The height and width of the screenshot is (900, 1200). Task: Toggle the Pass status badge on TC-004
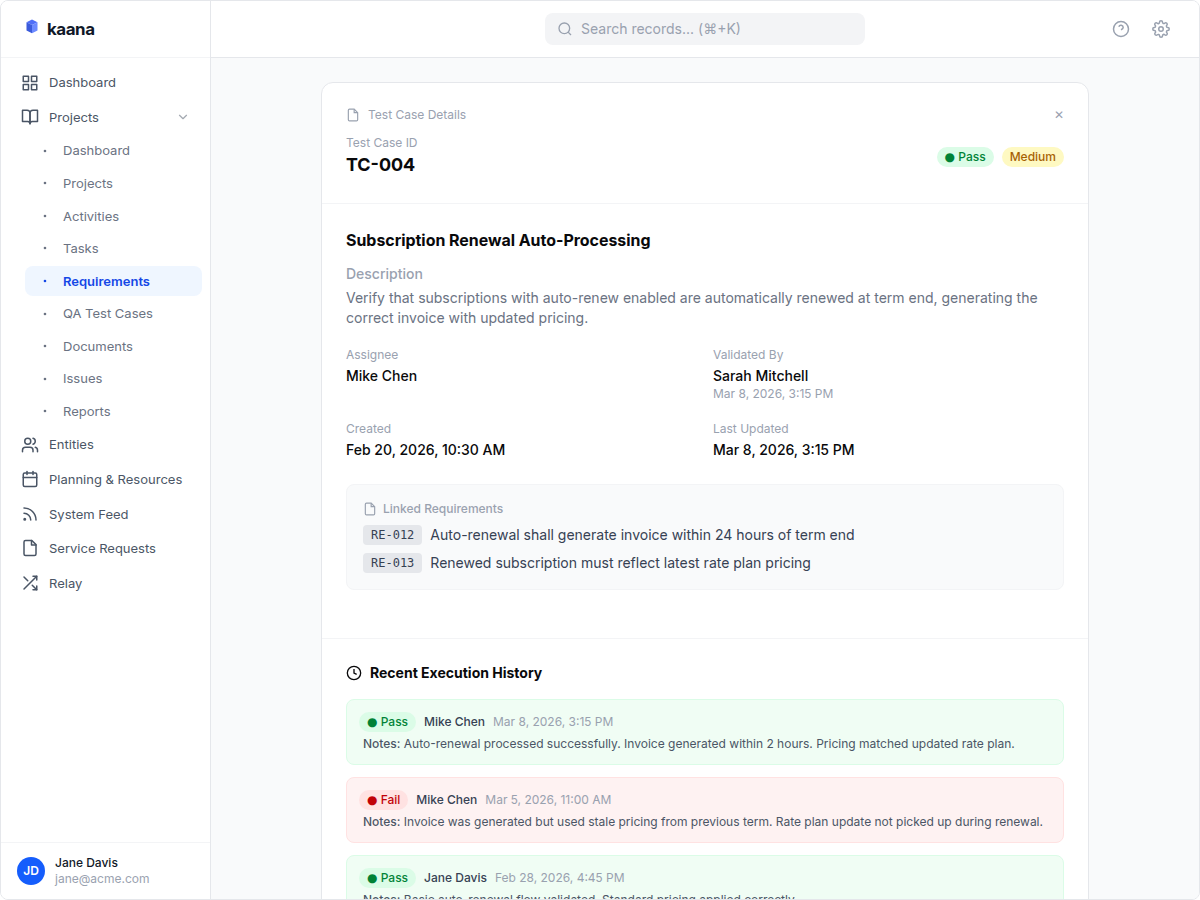[965, 156]
